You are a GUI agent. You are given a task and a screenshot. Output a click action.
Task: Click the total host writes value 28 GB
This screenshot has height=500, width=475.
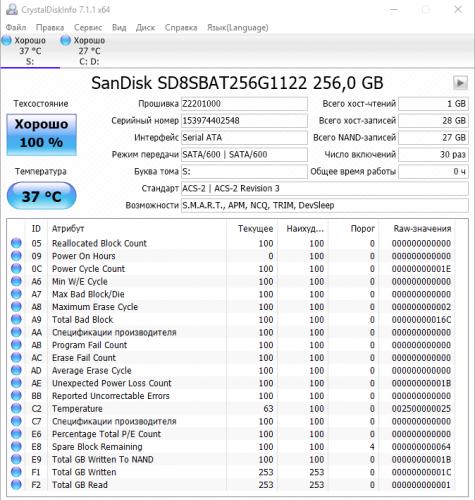433,121
